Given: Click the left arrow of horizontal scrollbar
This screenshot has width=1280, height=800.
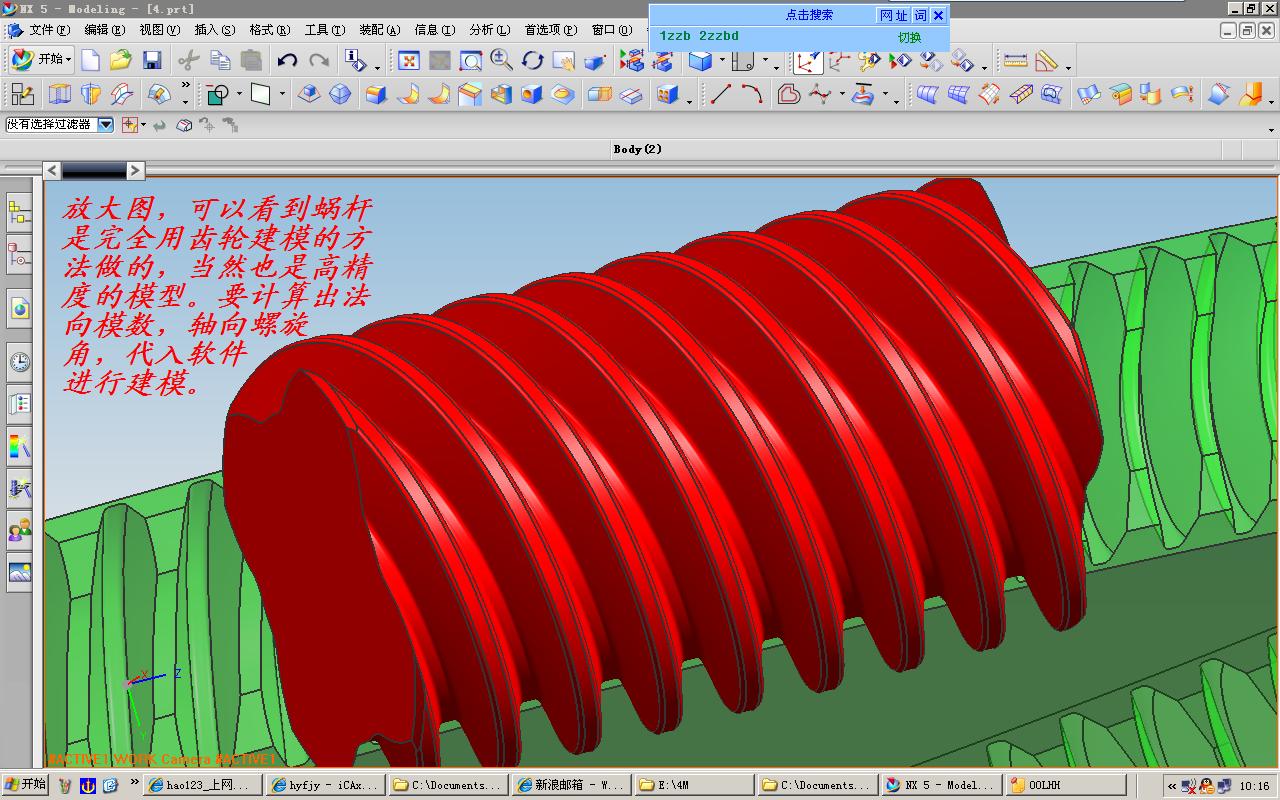Looking at the screenshot, I should pyautogui.click(x=53, y=171).
